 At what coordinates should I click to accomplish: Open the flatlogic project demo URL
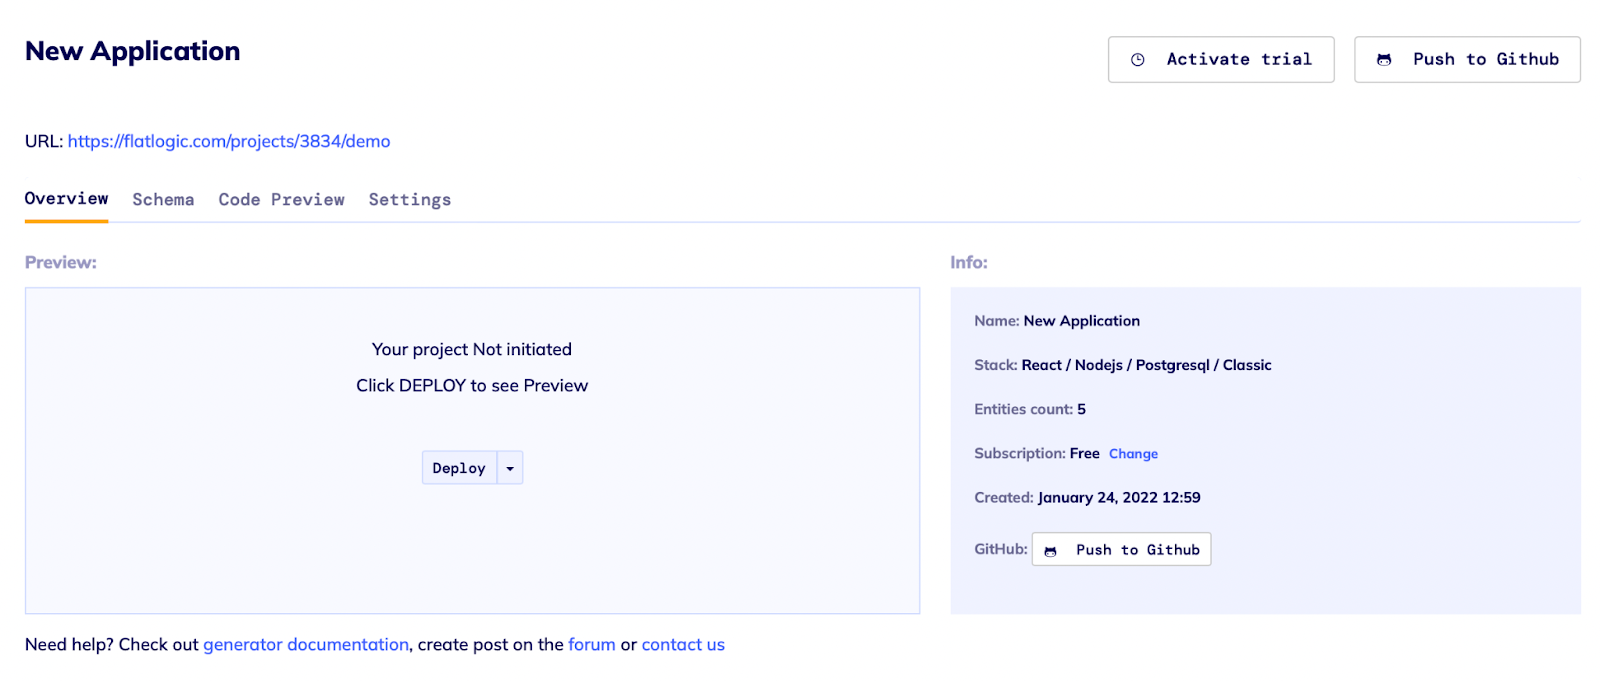(229, 141)
